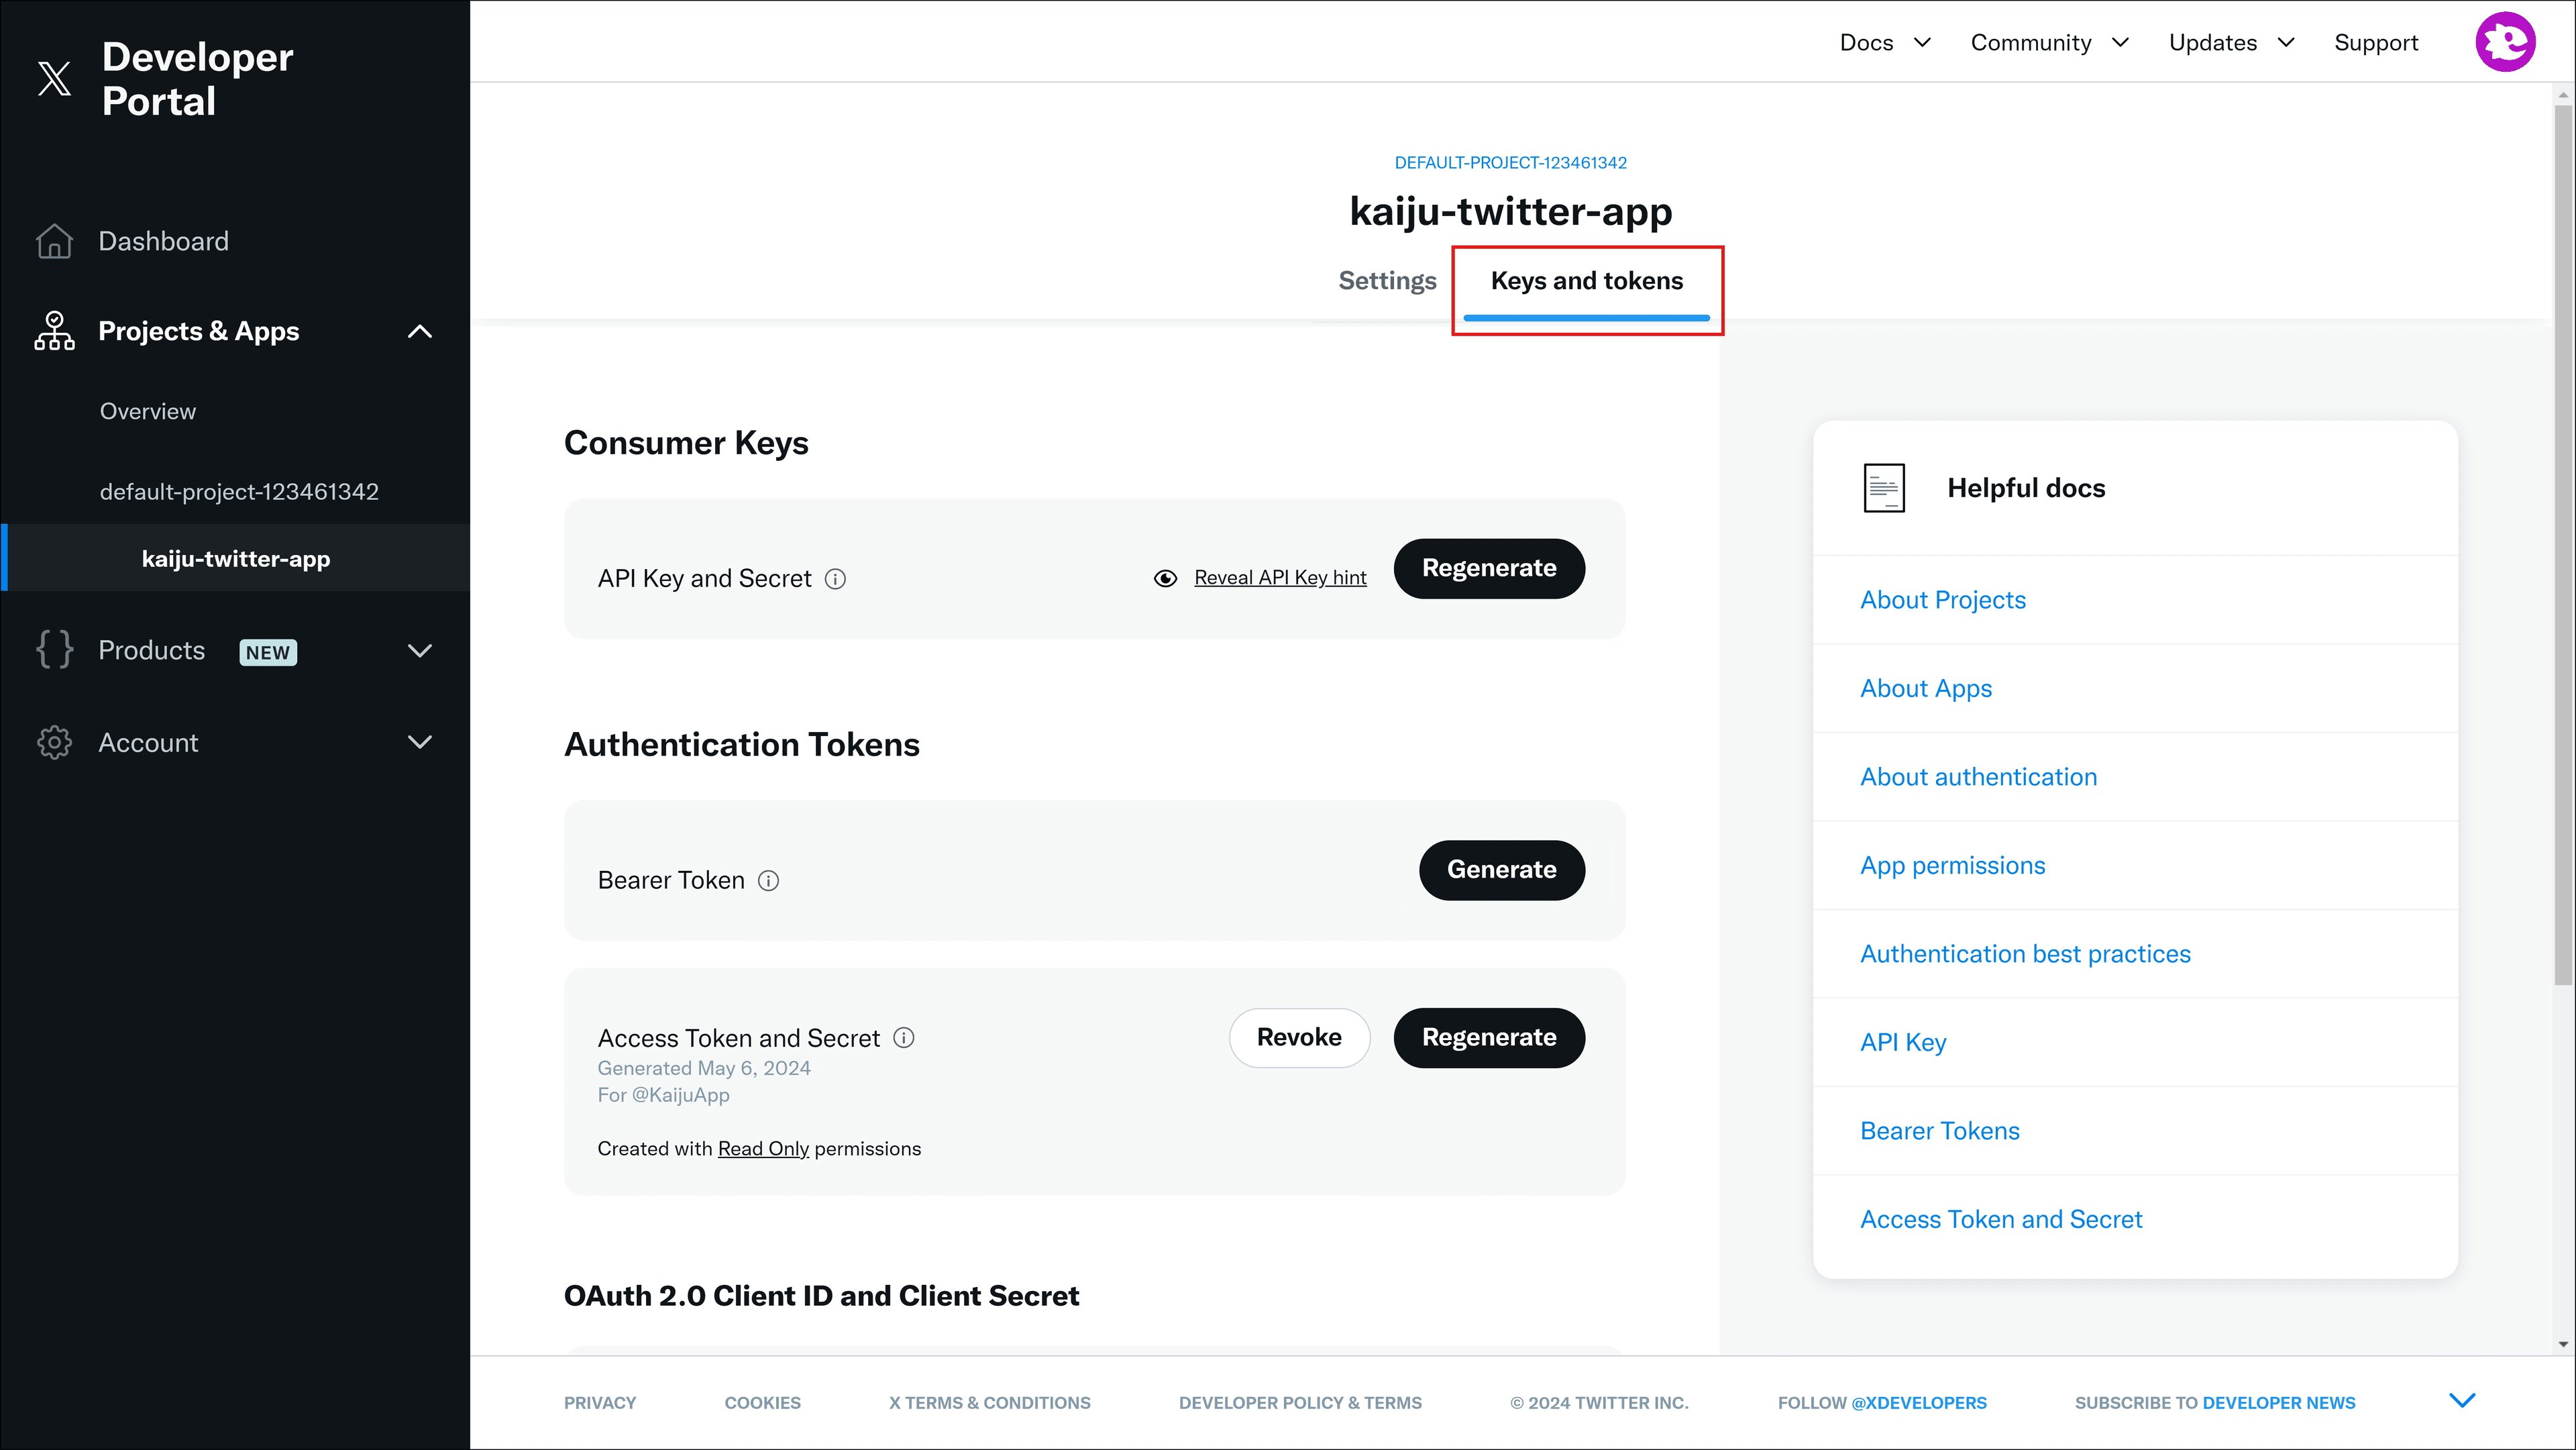This screenshot has height=1450, width=2576.
Task: Click Reveal API Key hint link
Action: pyautogui.click(x=1280, y=577)
